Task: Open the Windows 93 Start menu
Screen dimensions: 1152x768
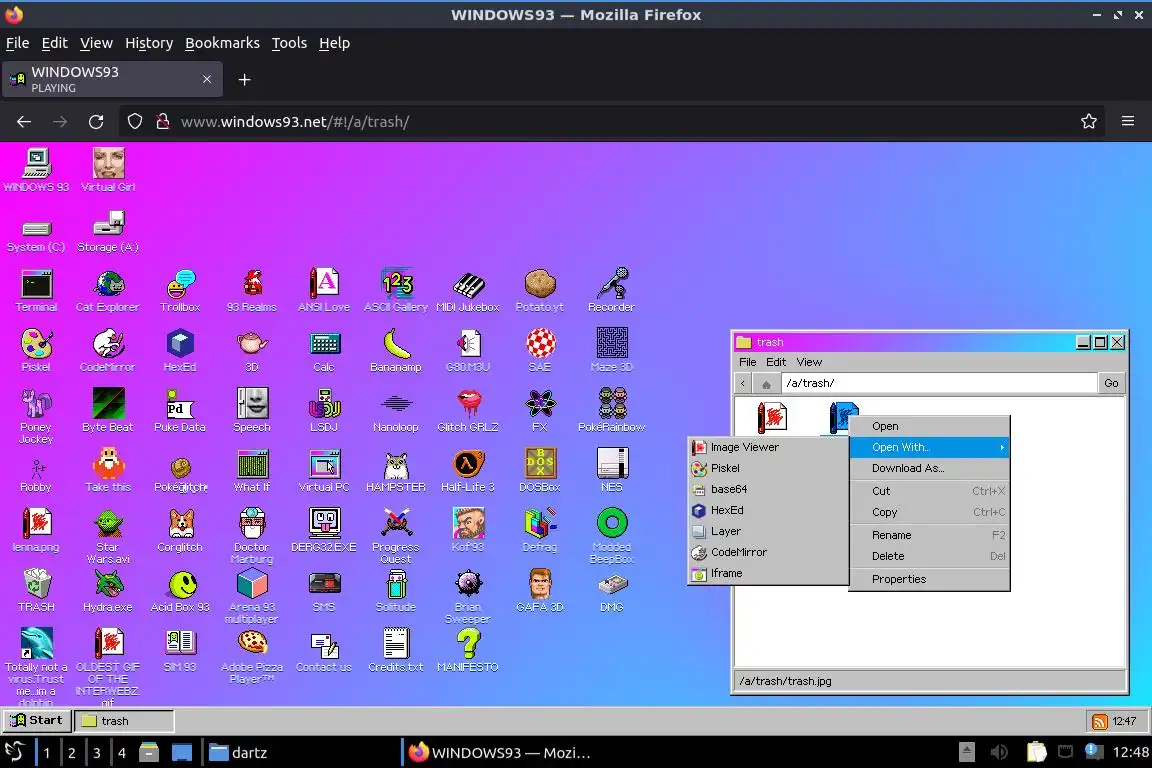Action: coord(37,720)
